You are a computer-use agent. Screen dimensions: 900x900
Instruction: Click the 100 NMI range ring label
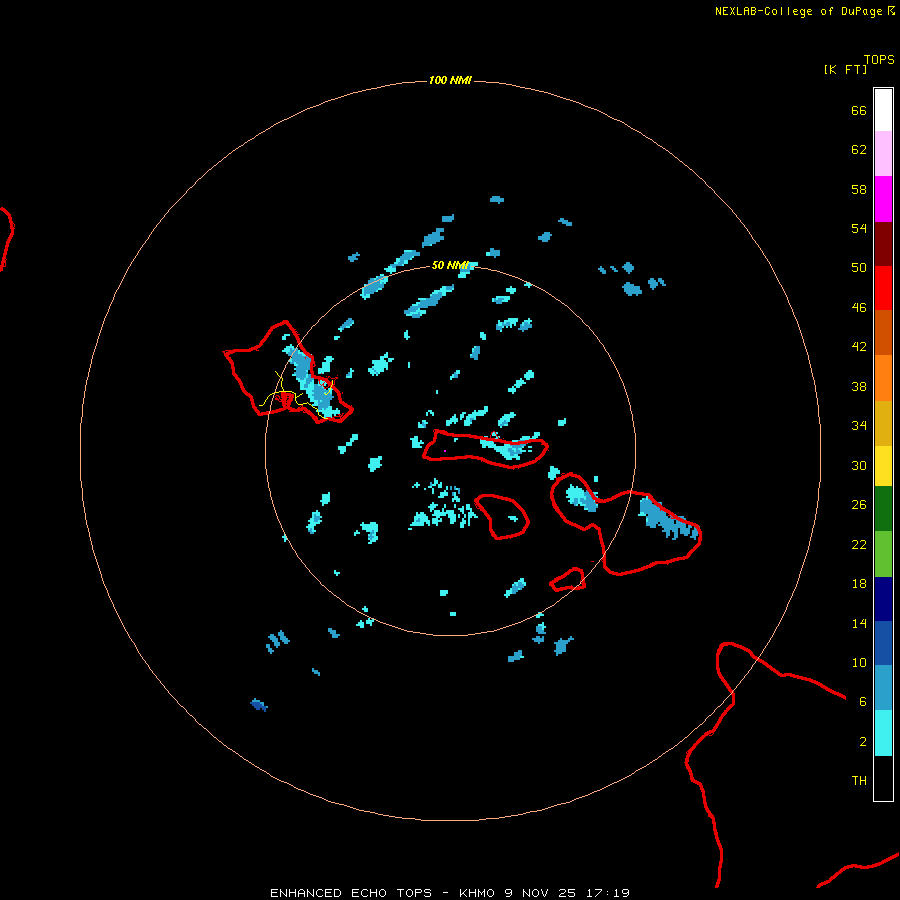tap(450, 80)
